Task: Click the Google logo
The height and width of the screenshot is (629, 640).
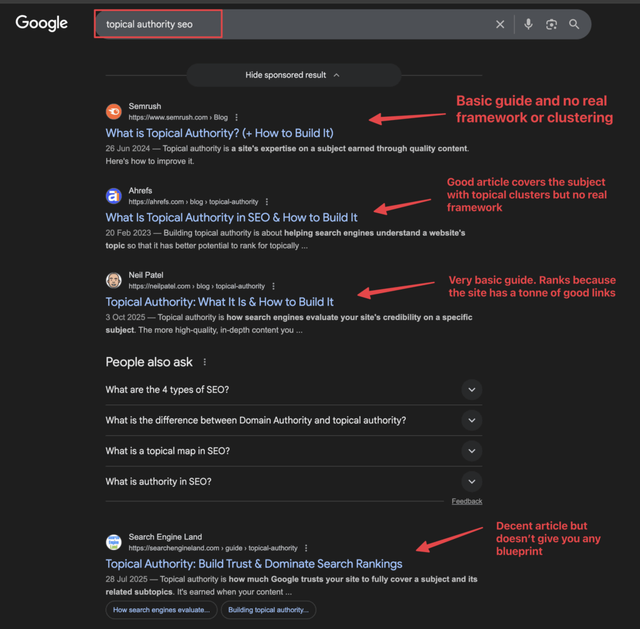Action: pyautogui.click(x=42, y=23)
